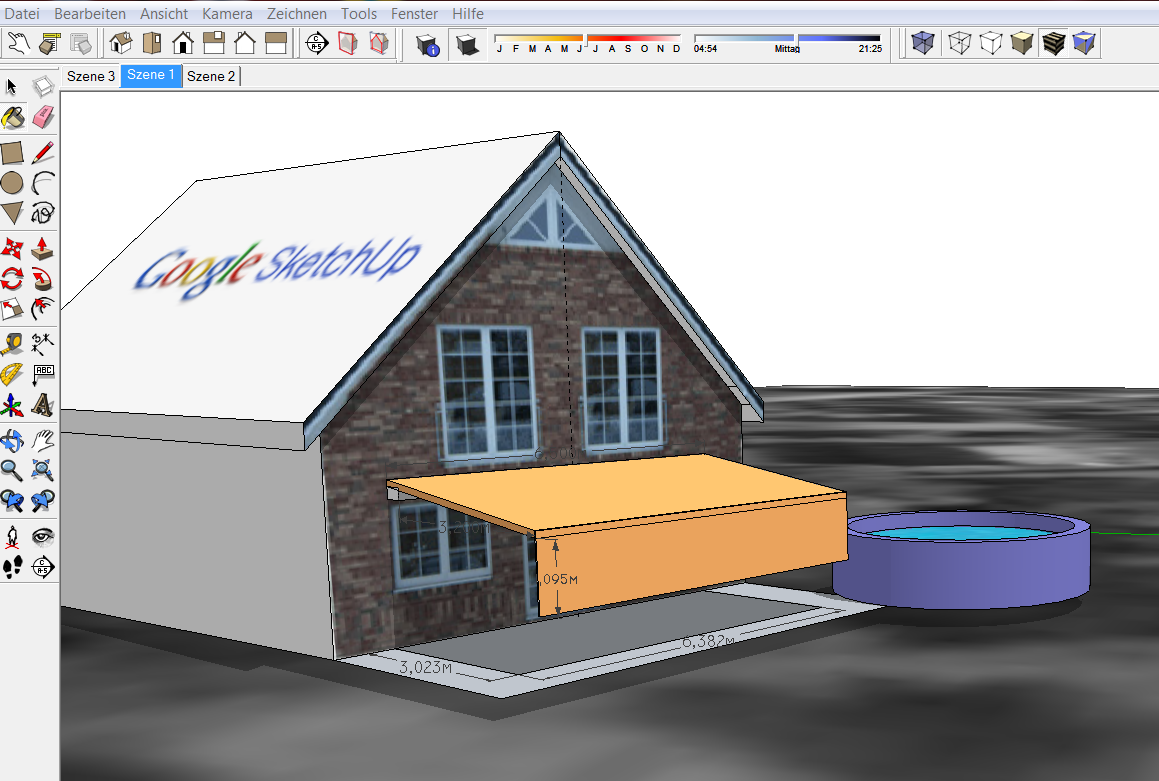Screen dimensions: 1159x781
Task: Click the Zoom Extents tool
Action: click(42, 468)
